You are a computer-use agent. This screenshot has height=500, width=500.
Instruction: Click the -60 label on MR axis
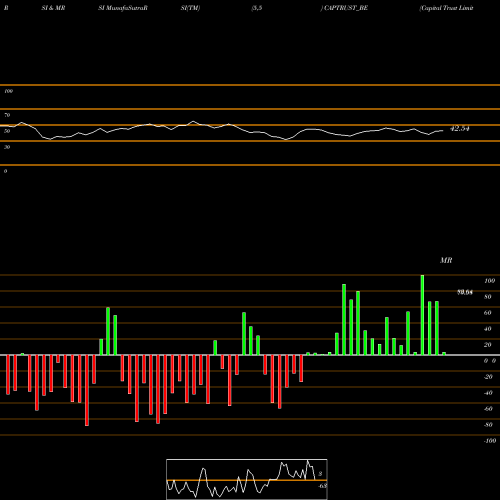click(x=488, y=409)
